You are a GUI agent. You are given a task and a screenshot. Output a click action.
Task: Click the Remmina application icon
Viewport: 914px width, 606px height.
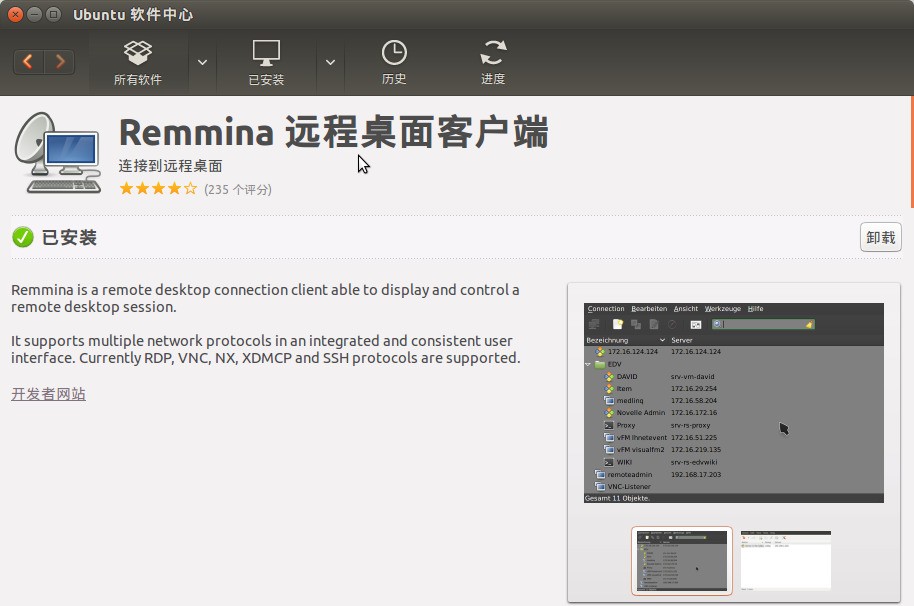point(58,153)
